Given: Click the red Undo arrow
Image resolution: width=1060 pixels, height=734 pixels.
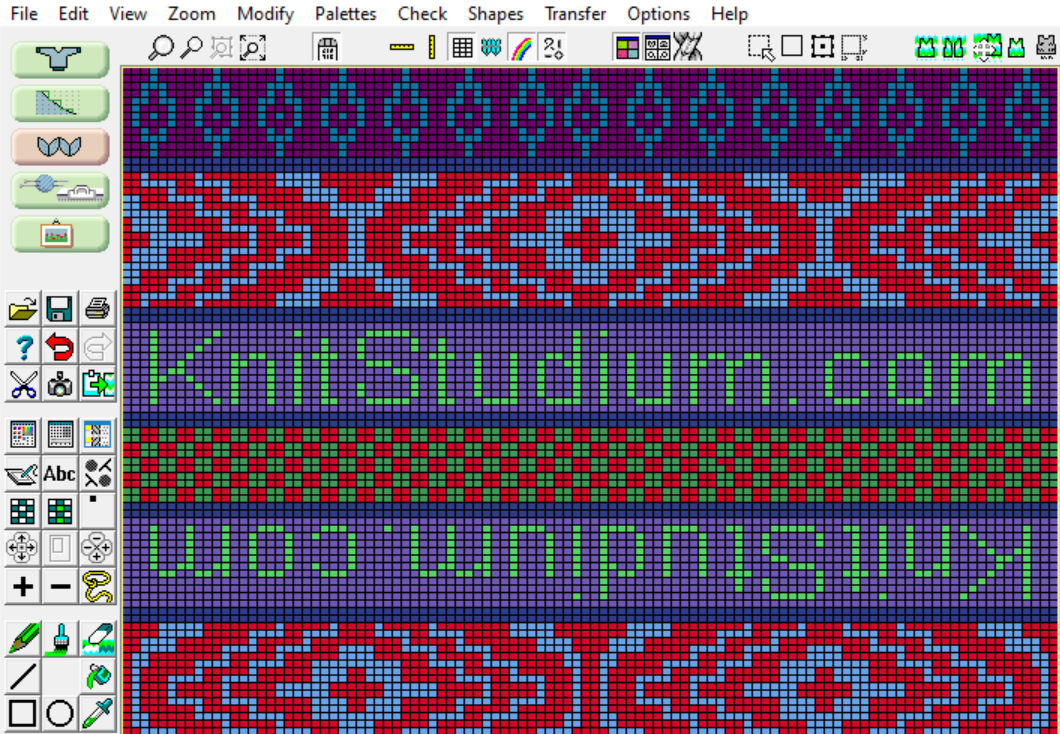Looking at the screenshot, I should coord(60,346).
